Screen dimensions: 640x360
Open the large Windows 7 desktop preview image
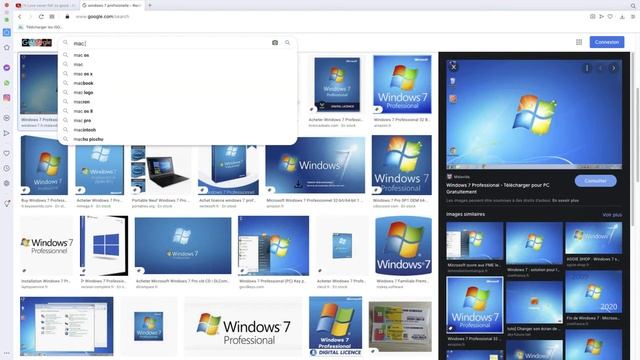pos(534,114)
